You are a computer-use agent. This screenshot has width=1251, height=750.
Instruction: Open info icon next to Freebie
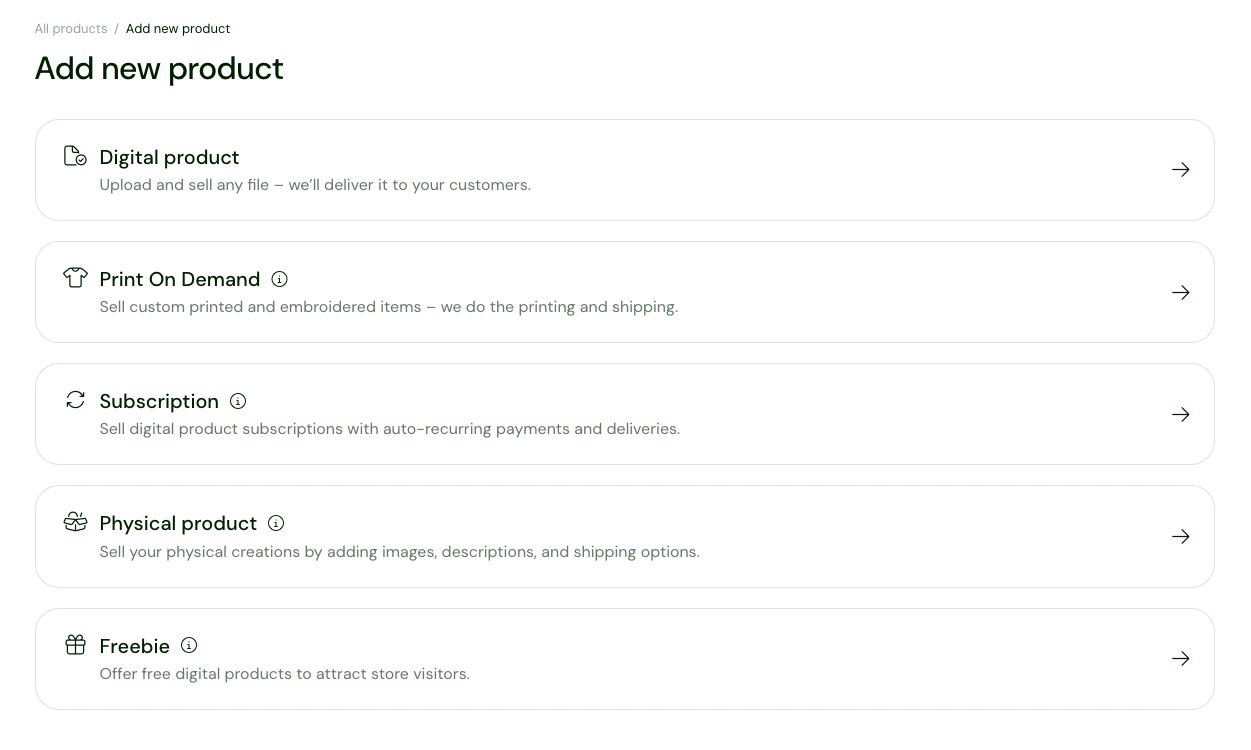189,646
